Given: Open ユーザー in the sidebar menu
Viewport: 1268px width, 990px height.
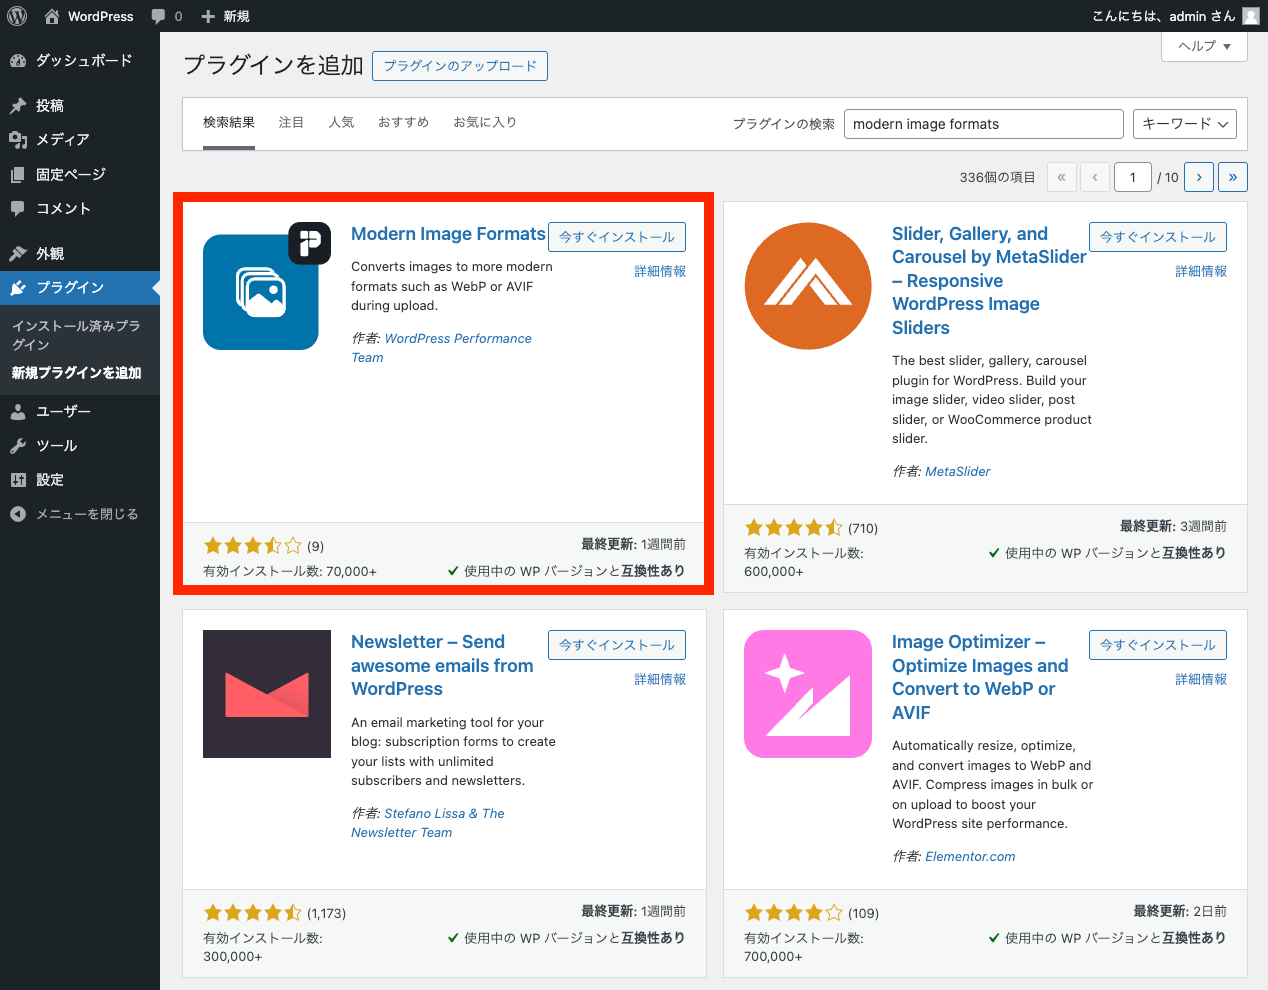Looking at the screenshot, I should click(80, 412).
